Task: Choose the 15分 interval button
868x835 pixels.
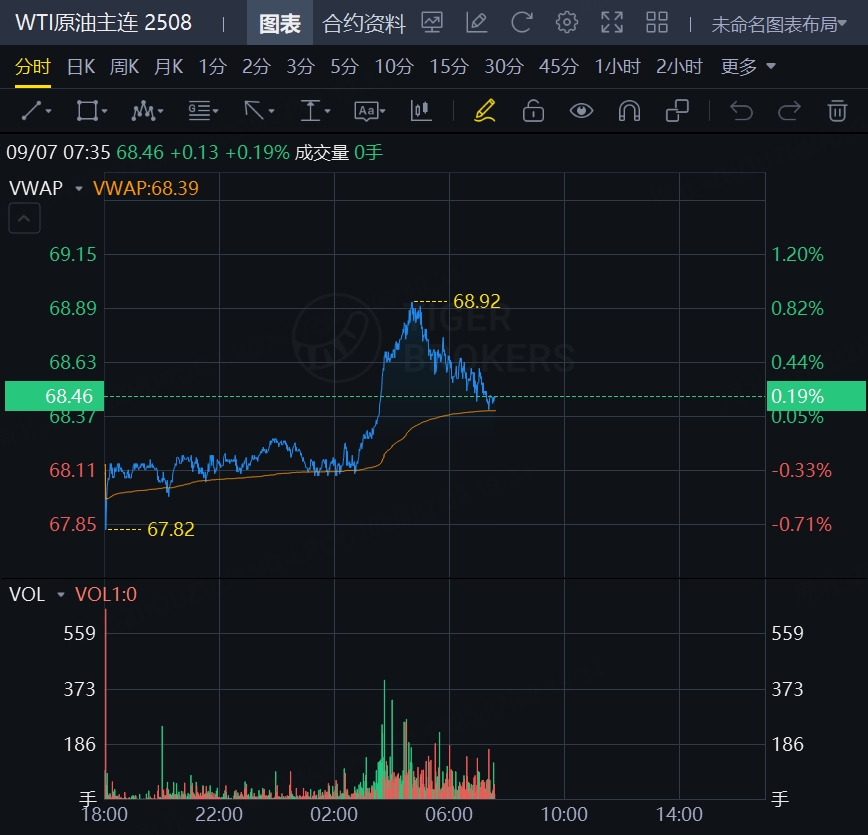Action: [449, 67]
